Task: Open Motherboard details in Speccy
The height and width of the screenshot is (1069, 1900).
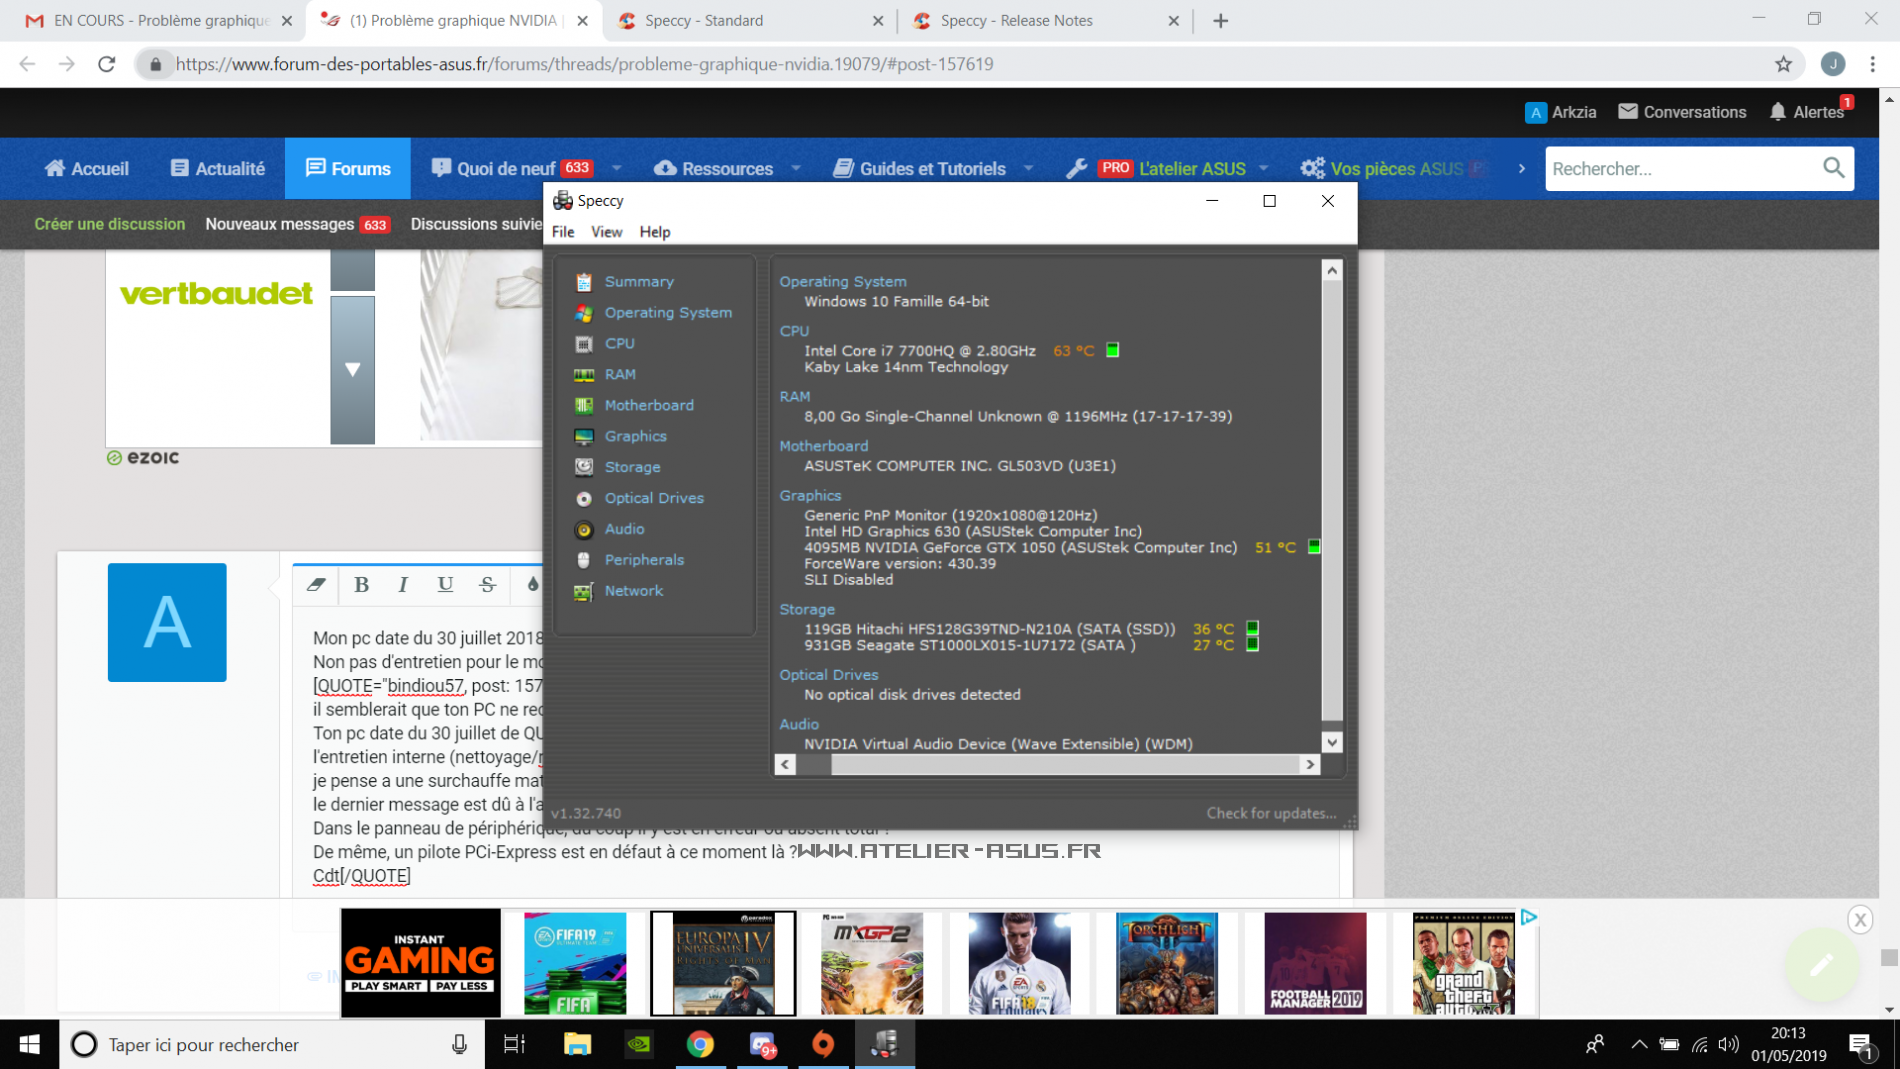Action: 648,405
